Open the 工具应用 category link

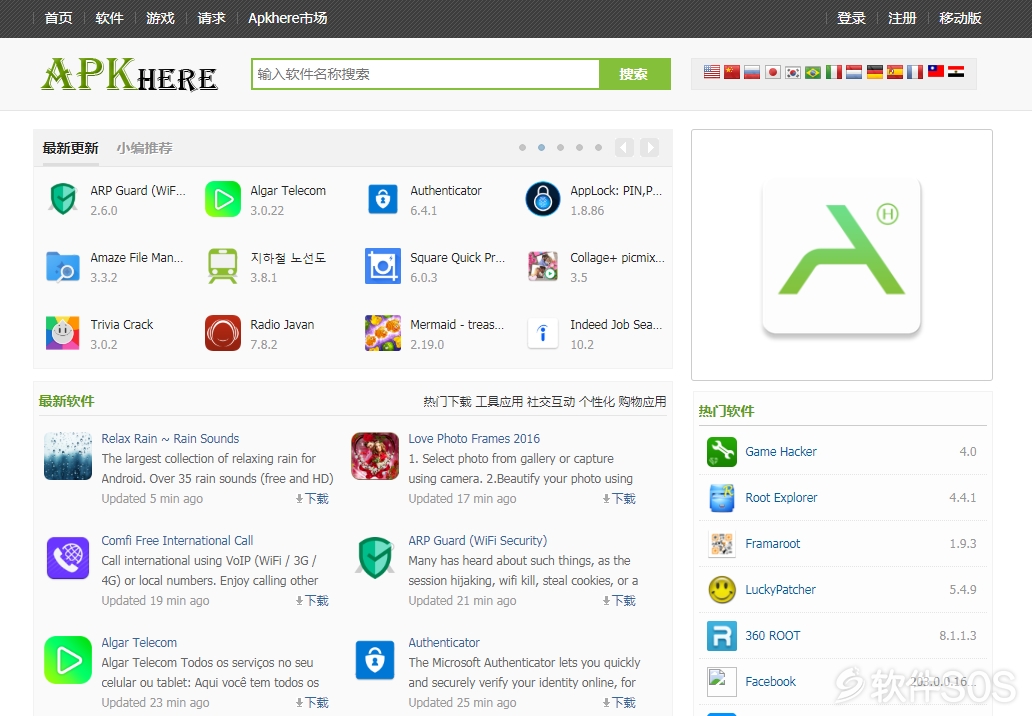pyautogui.click(x=500, y=401)
